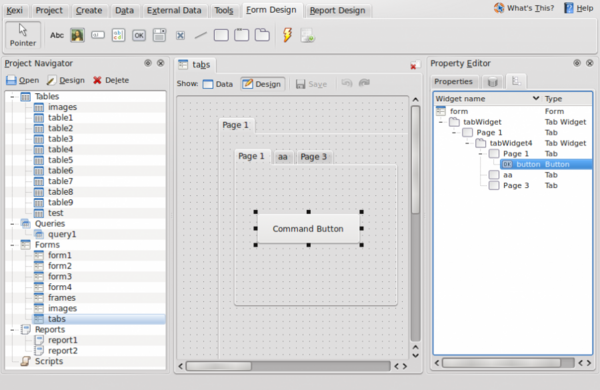This screenshot has height=390, width=600.
Task: Click the Command Button on the form
Action: pyautogui.click(x=308, y=228)
